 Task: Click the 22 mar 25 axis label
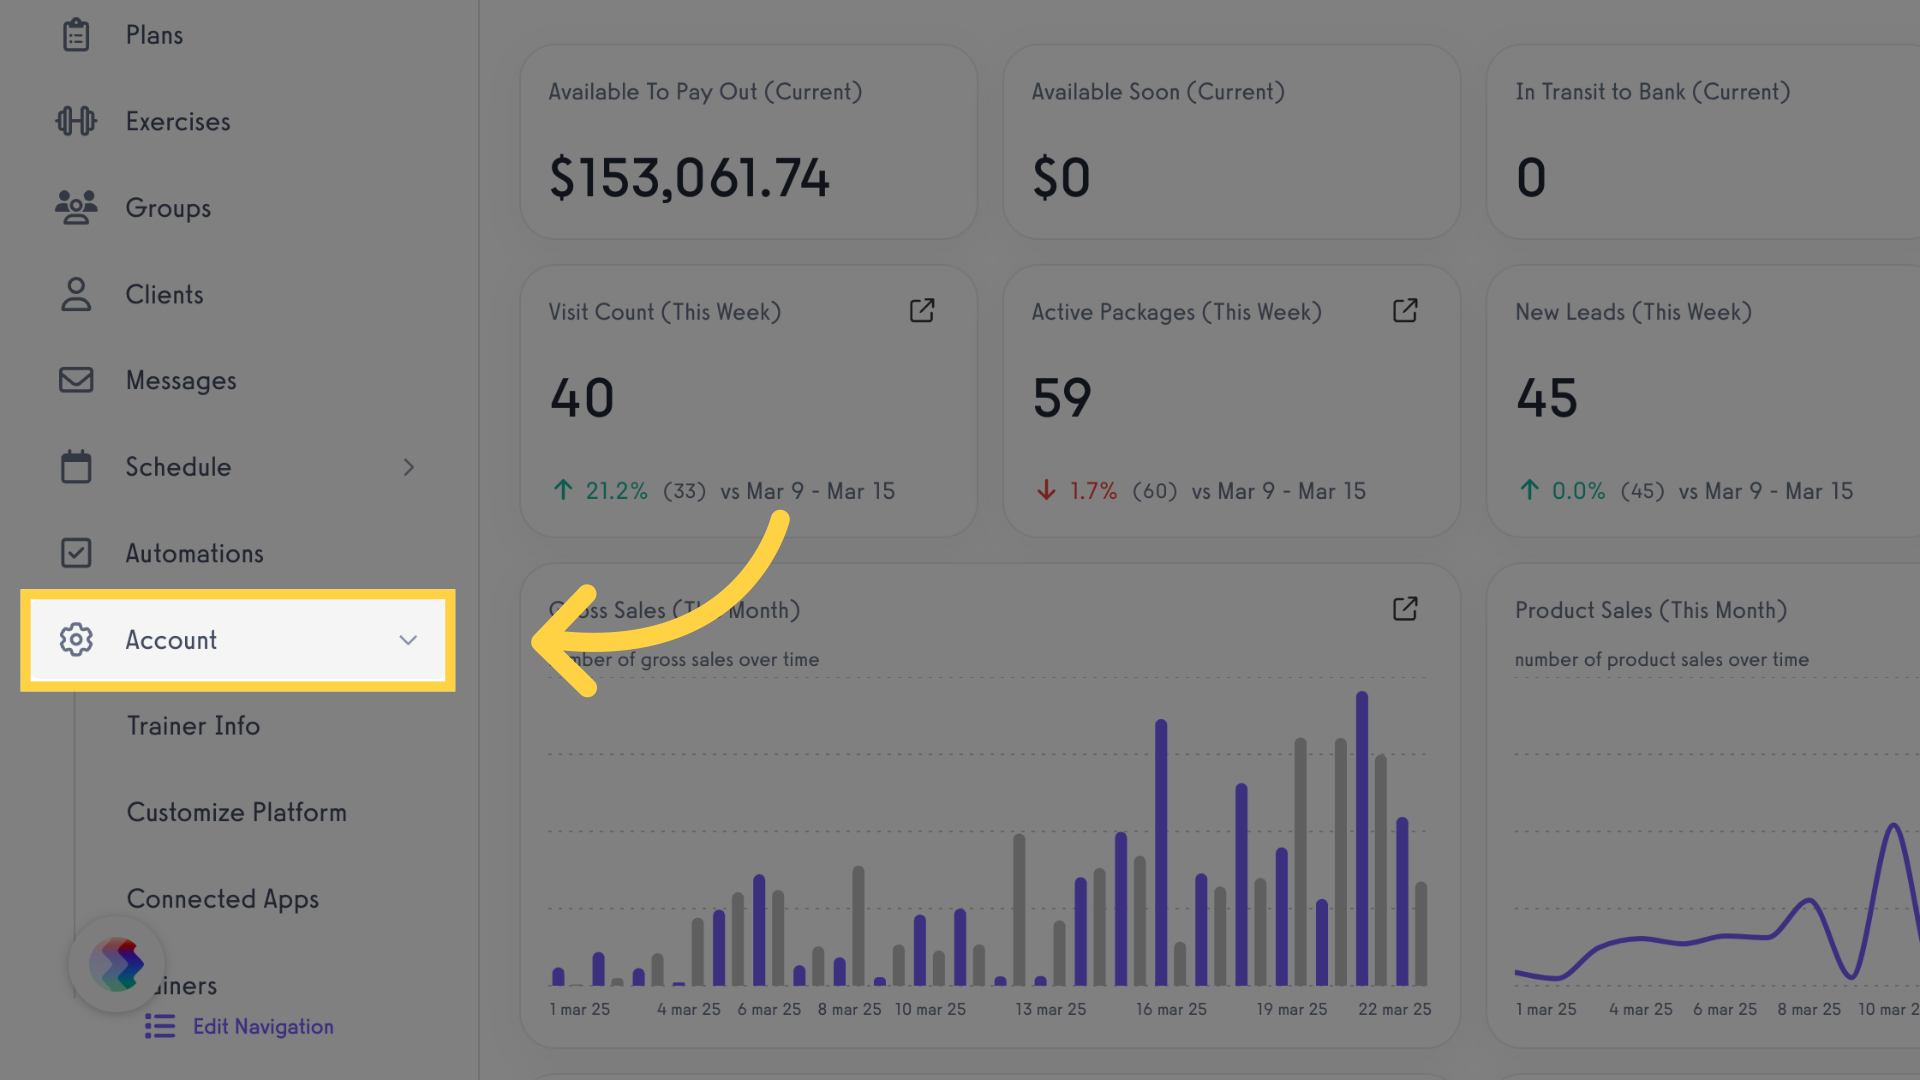click(x=1394, y=1009)
